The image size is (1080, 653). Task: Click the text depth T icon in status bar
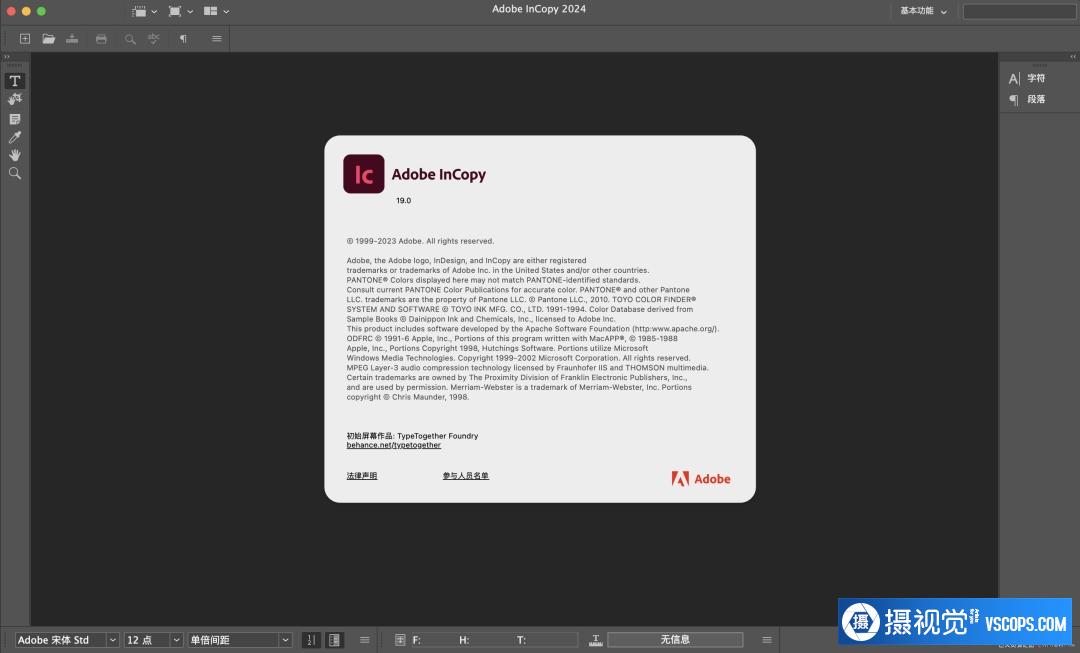point(596,640)
